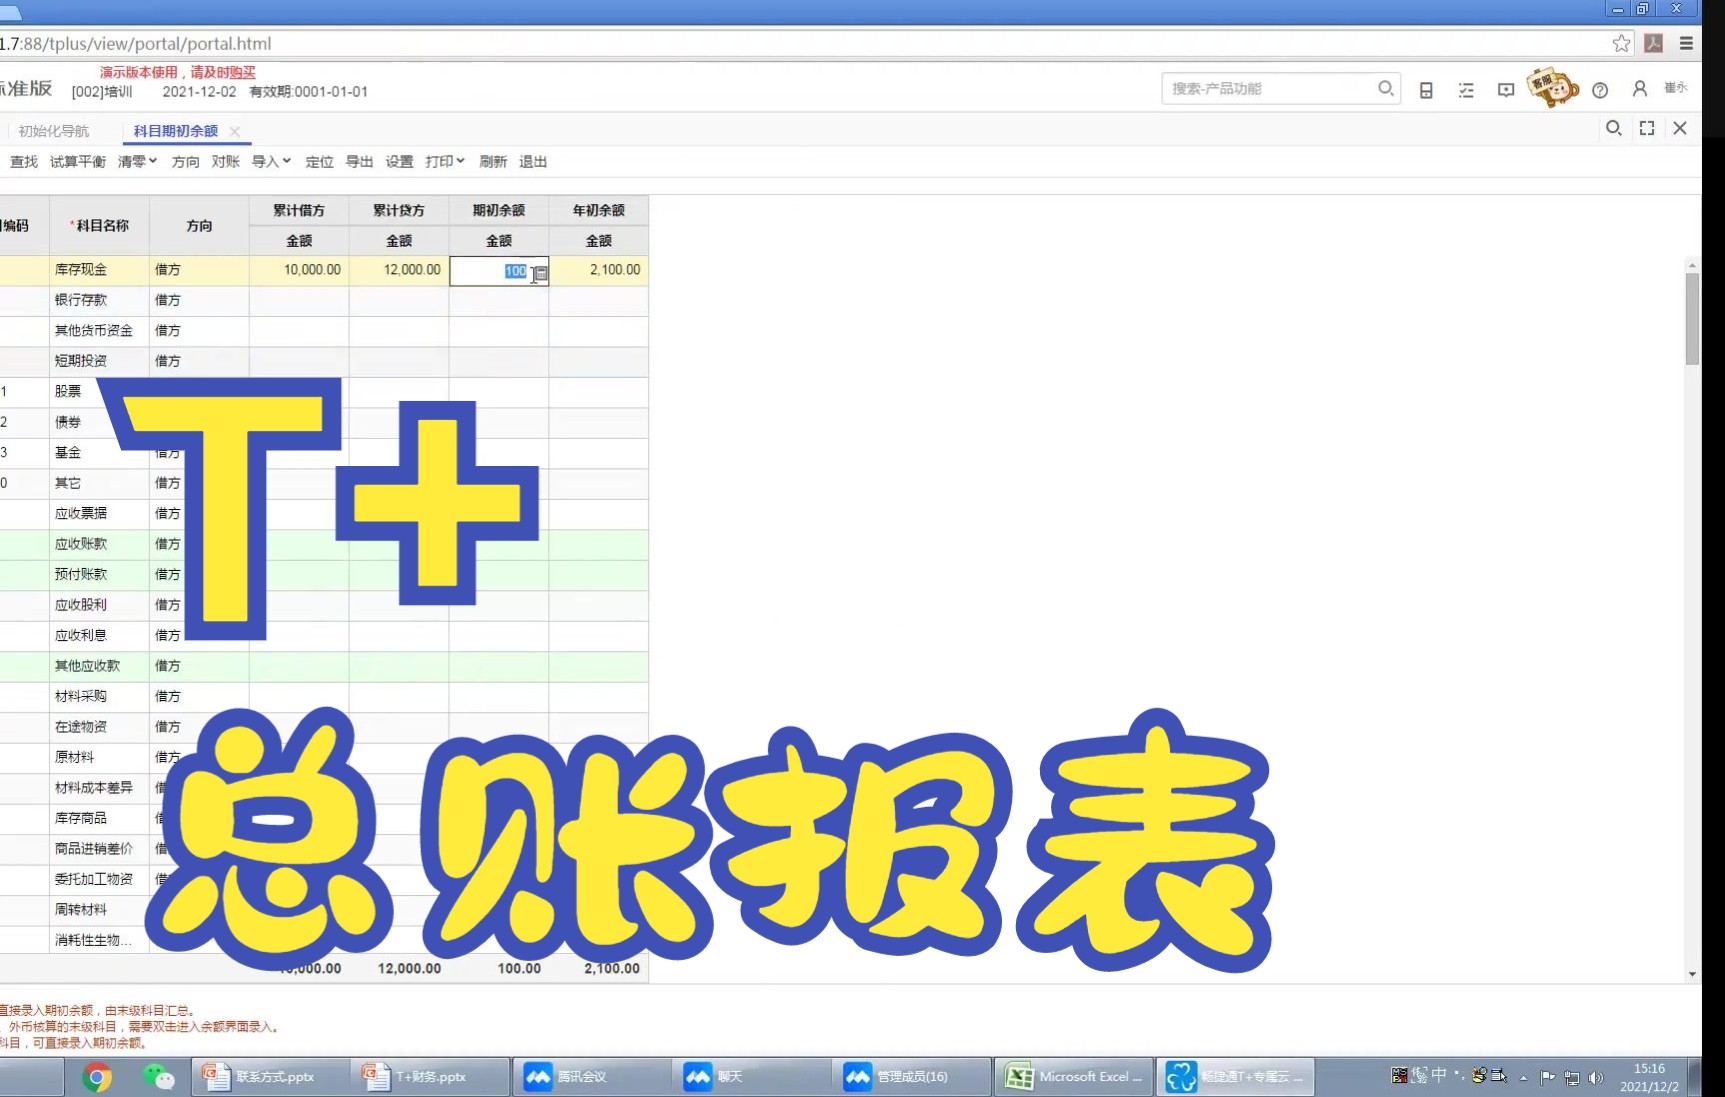Switch to 联系方式.pptx in taskbar
The width and height of the screenshot is (1725, 1097).
pyautogui.click(x=270, y=1077)
